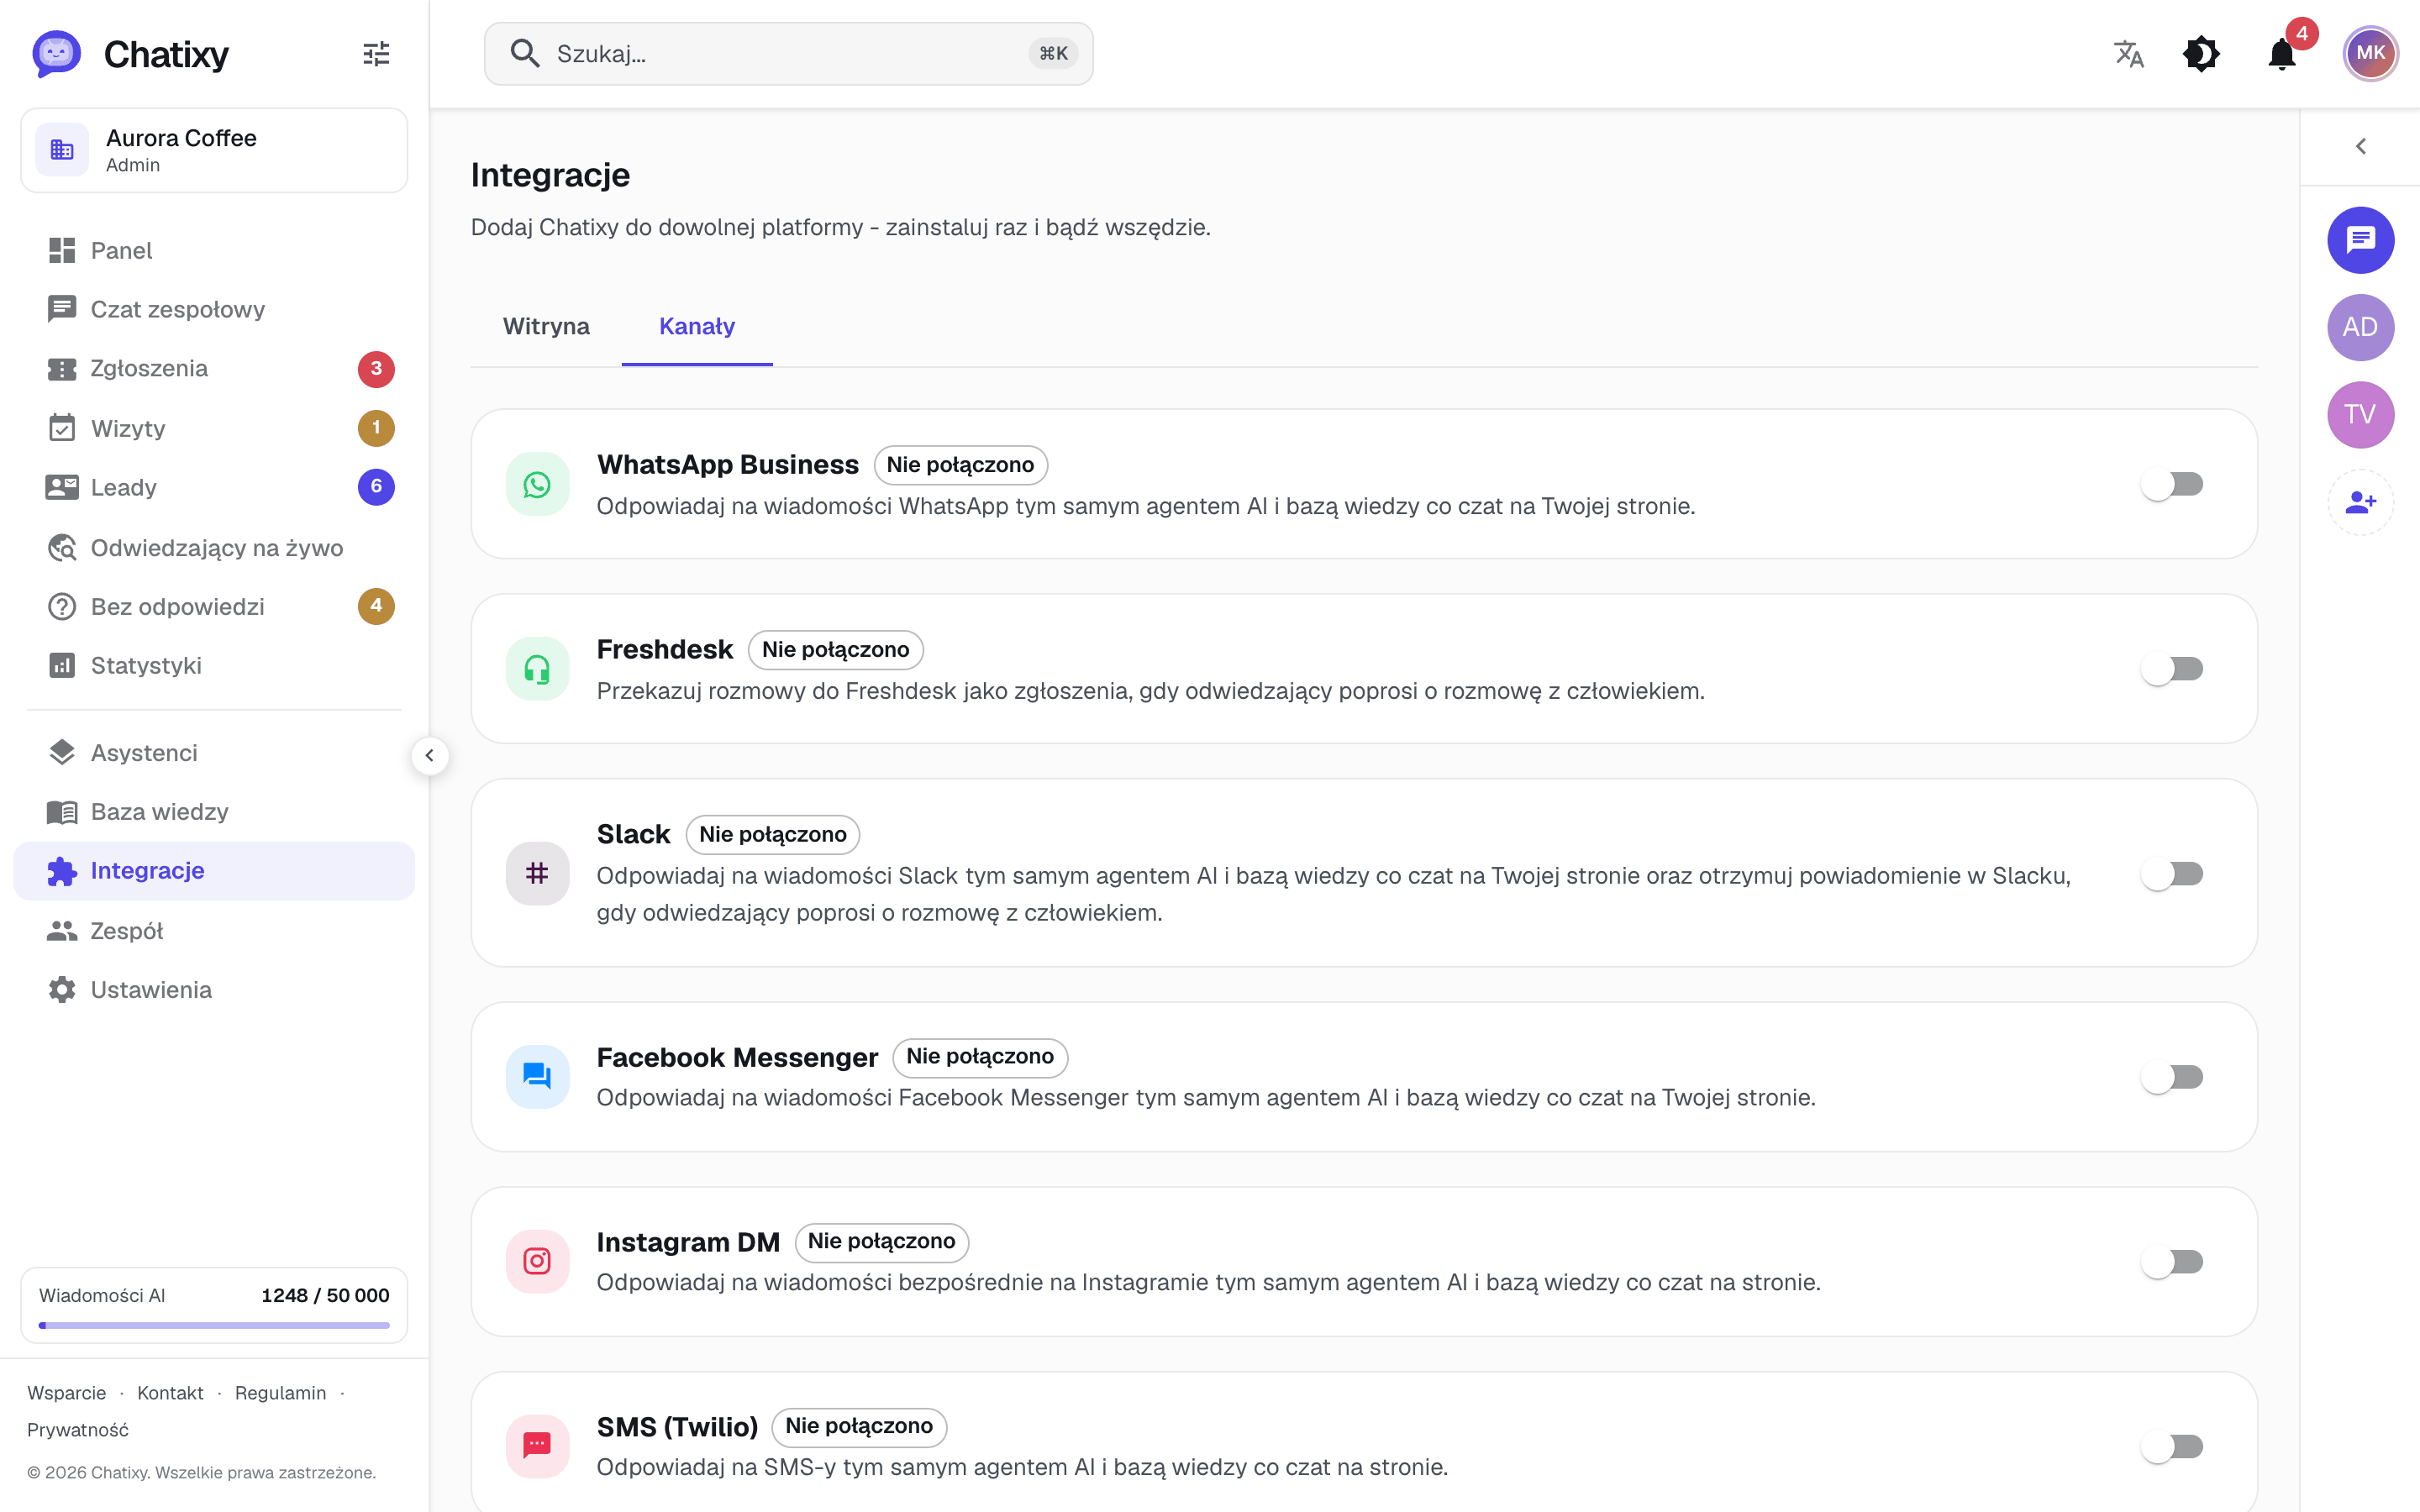Enable the Instagram DM toggle

2172,1262
